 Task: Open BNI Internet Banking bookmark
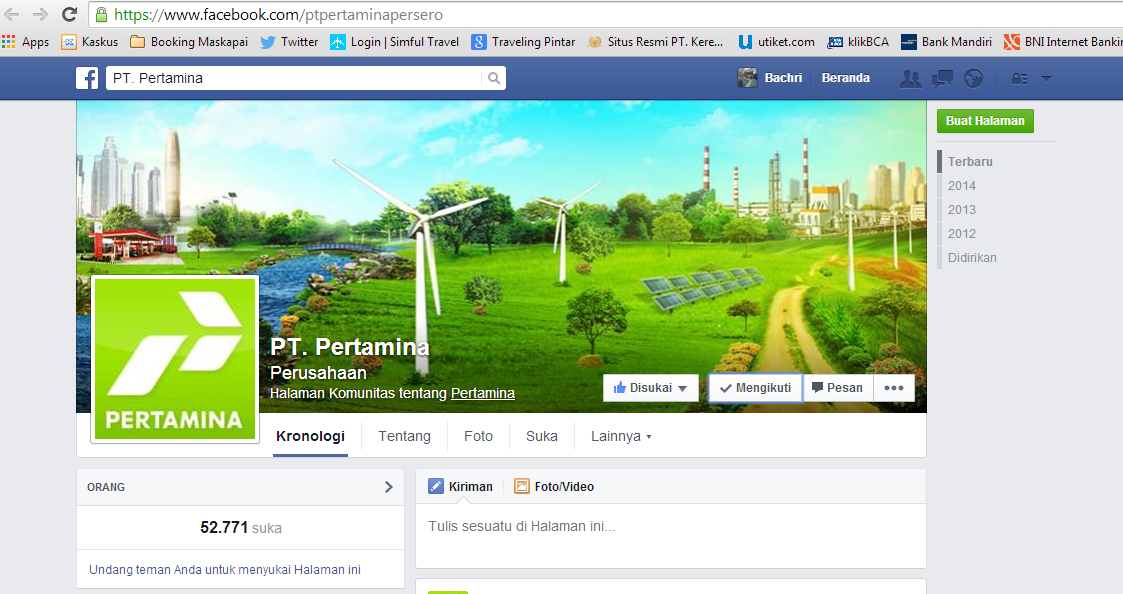(x=1063, y=42)
